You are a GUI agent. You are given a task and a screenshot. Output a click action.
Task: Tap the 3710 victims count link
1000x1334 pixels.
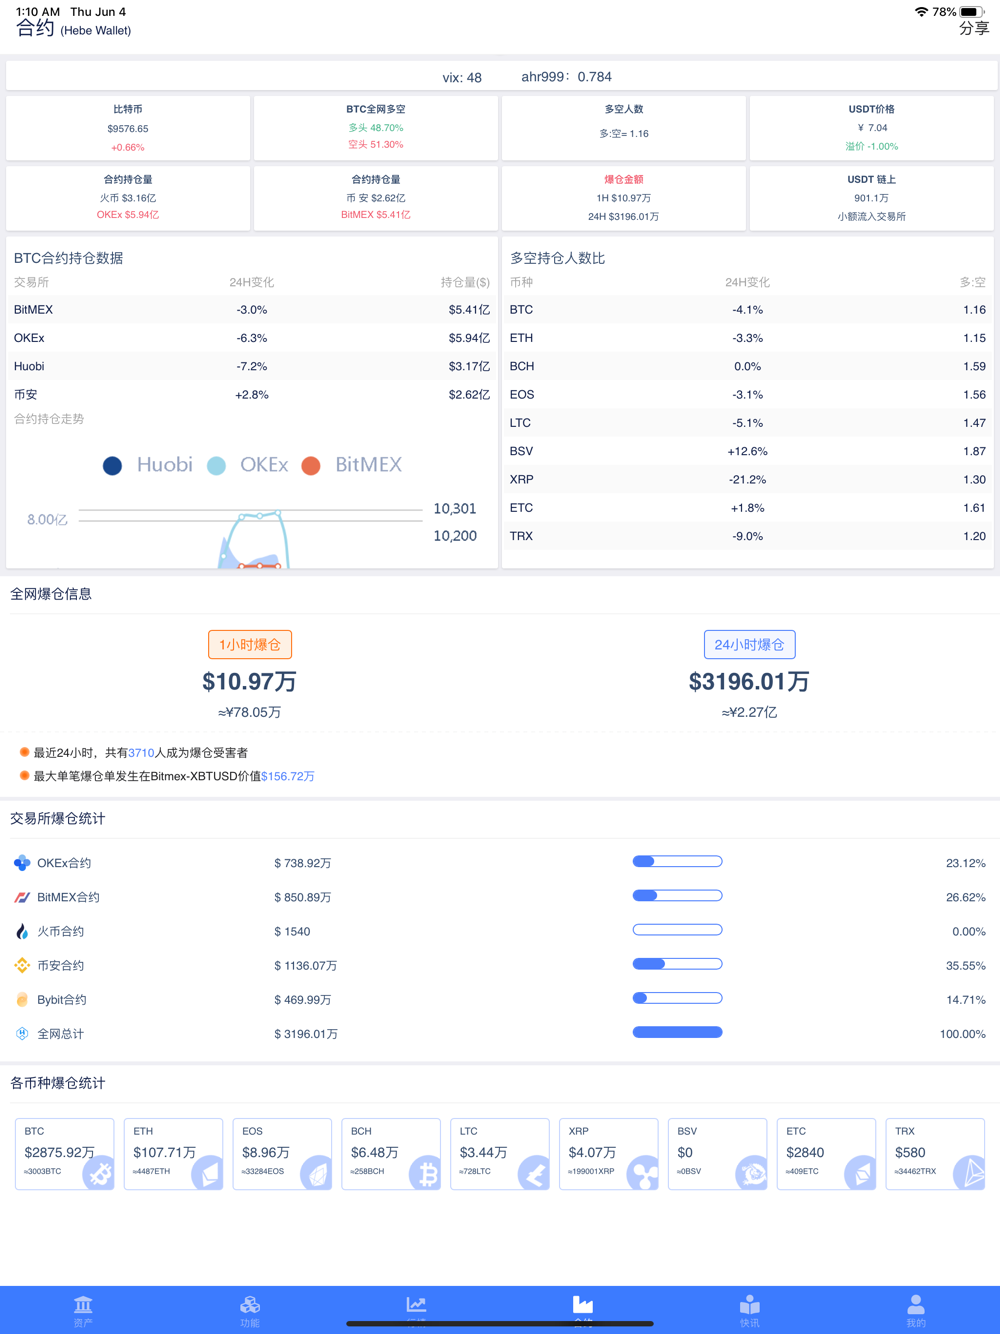point(141,753)
